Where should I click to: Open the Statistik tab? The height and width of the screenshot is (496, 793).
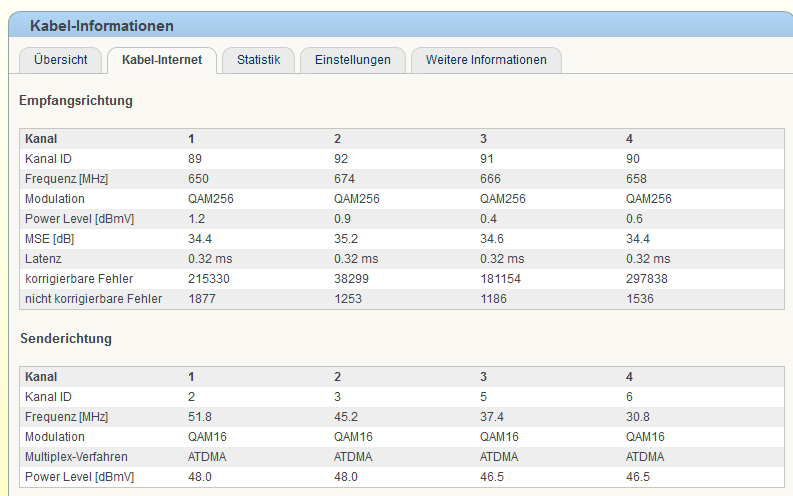click(258, 60)
